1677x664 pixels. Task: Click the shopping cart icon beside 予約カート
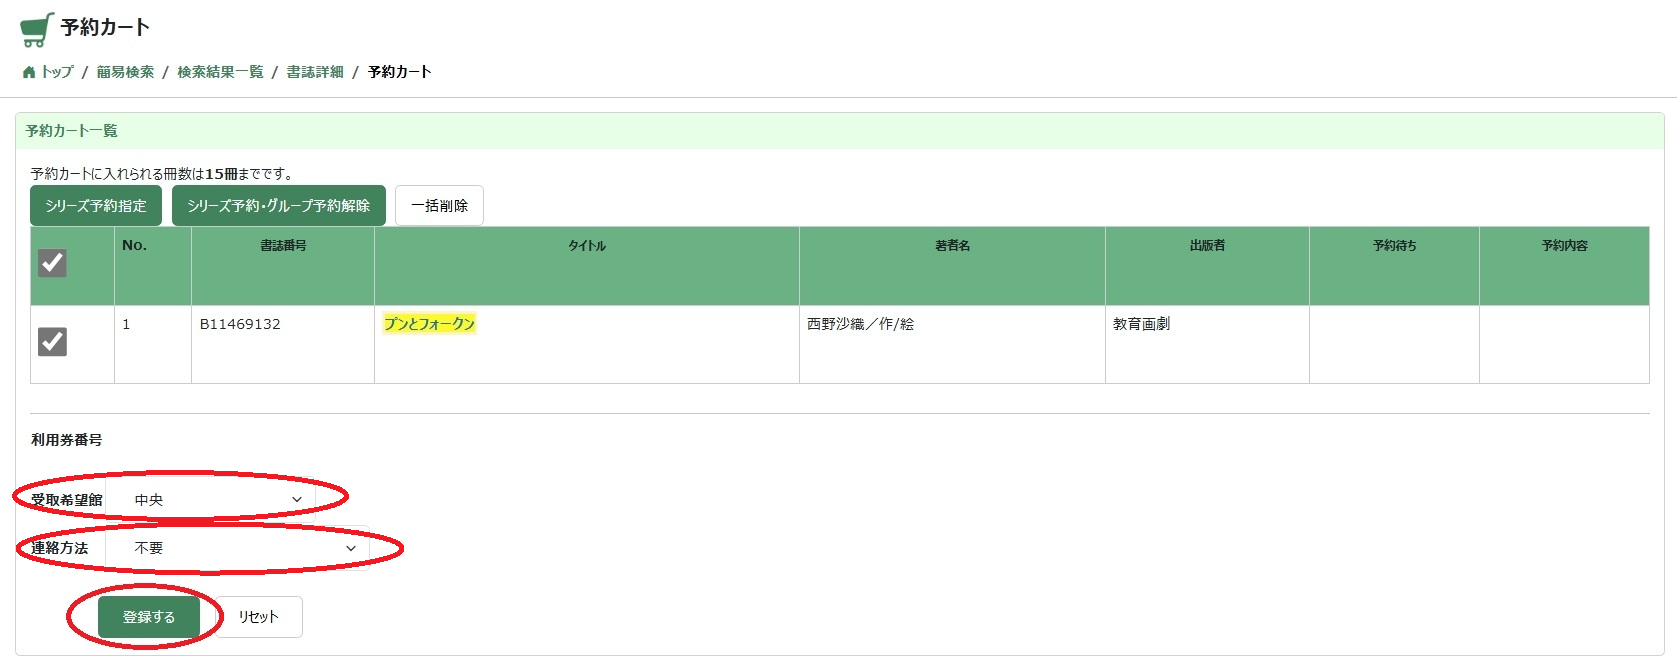point(36,29)
